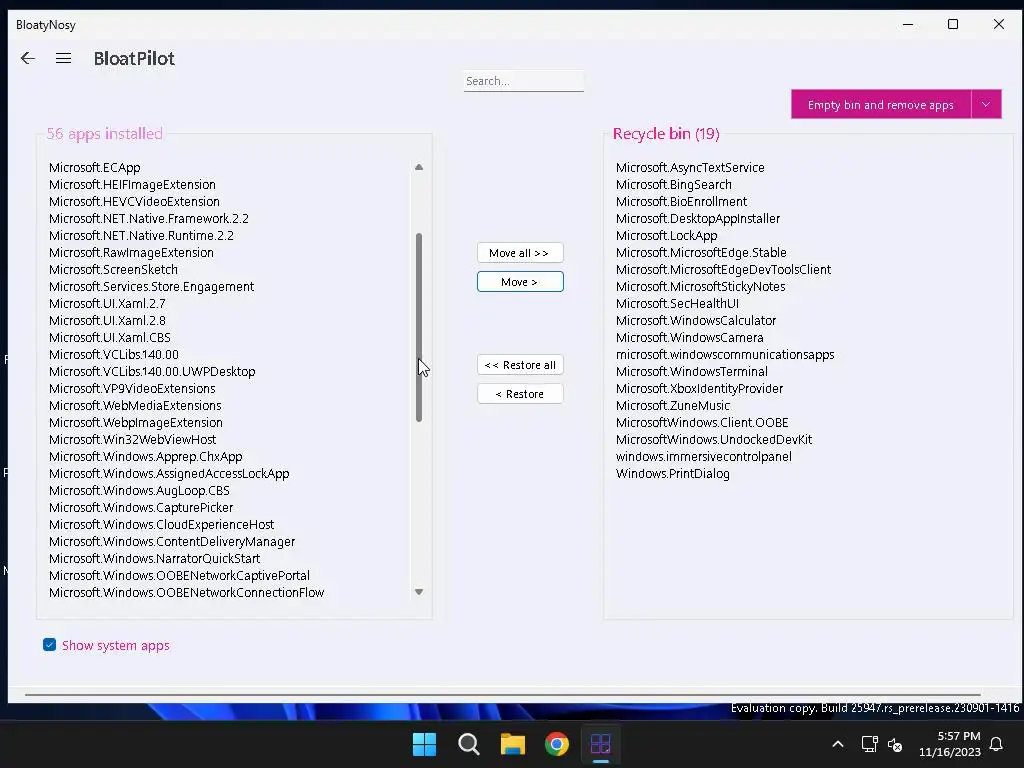Select Microsoft.Windows.OOBENetworkCaptivePortal entry
Image resolution: width=1024 pixels, height=768 pixels.
pos(180,575)
